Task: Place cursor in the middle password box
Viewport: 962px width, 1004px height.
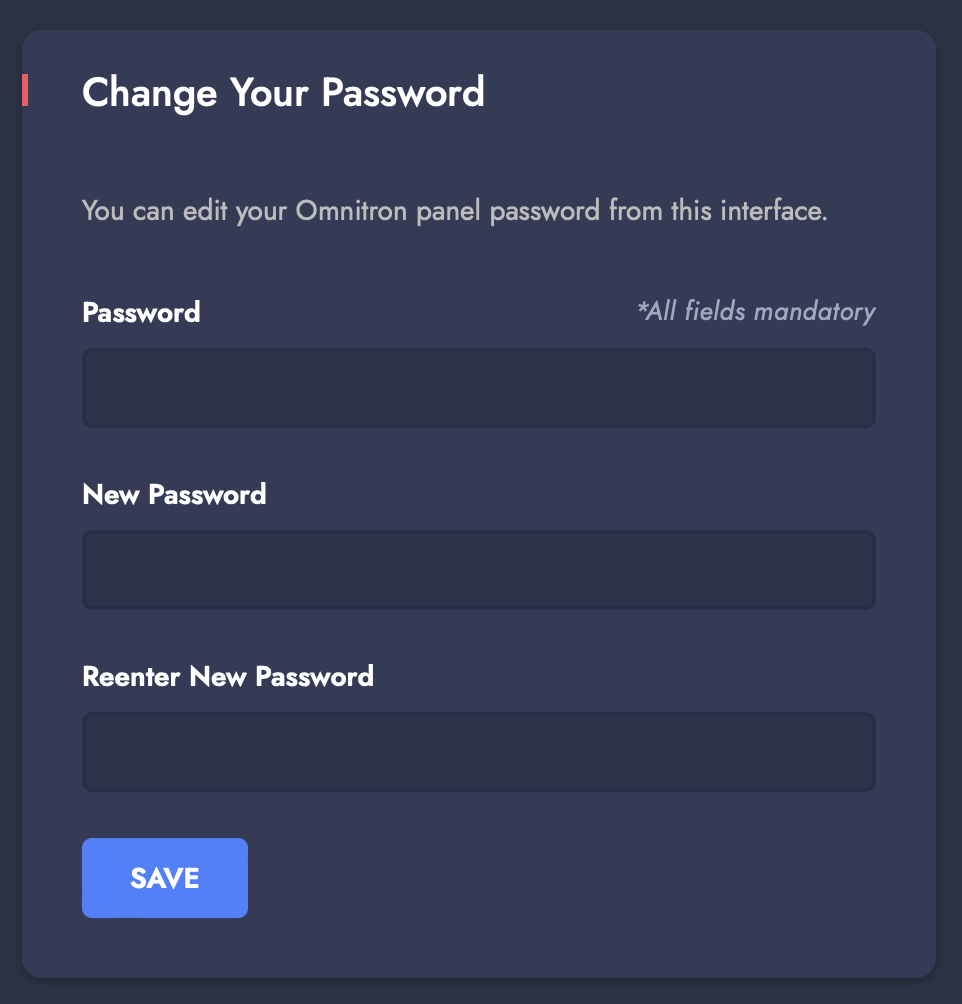Action: point(478,570)
